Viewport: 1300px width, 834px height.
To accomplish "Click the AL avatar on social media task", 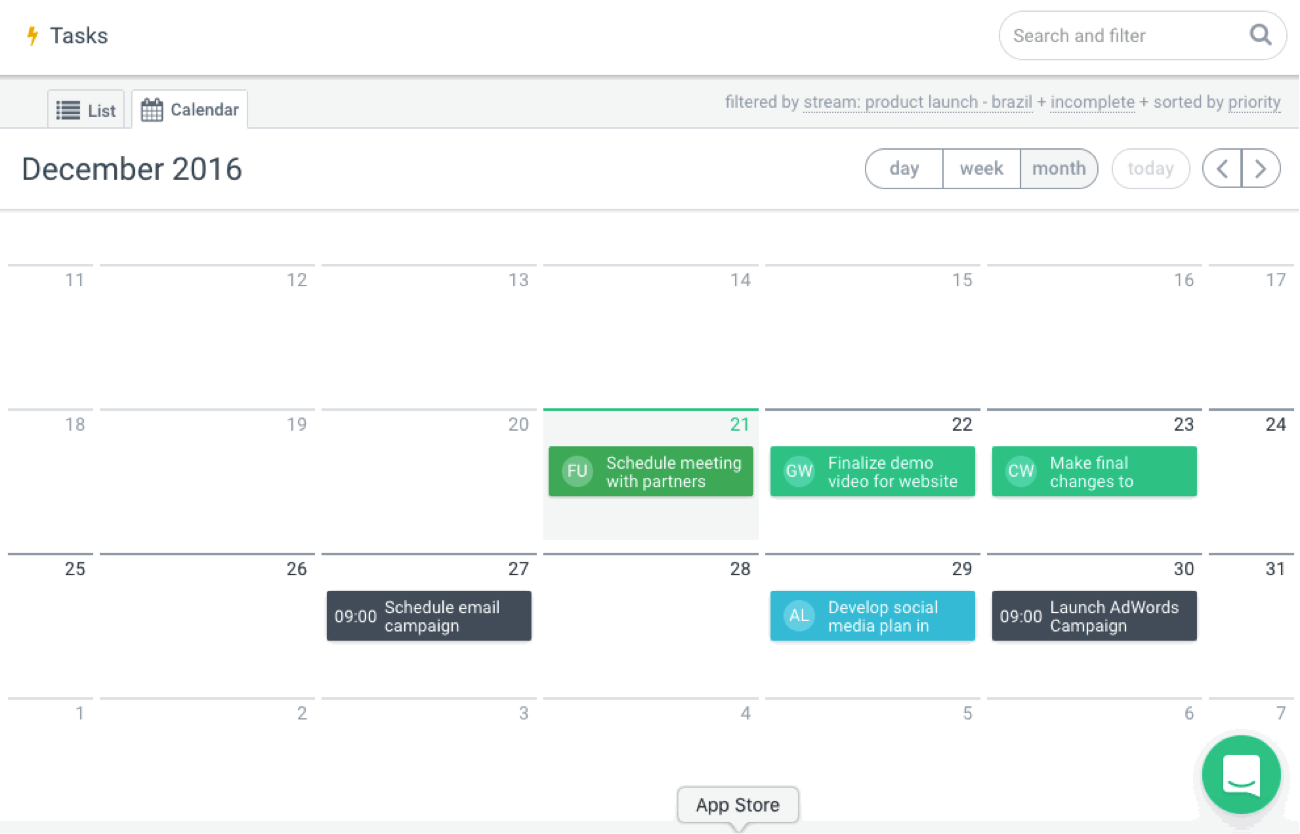I will (x=799, y=616).
